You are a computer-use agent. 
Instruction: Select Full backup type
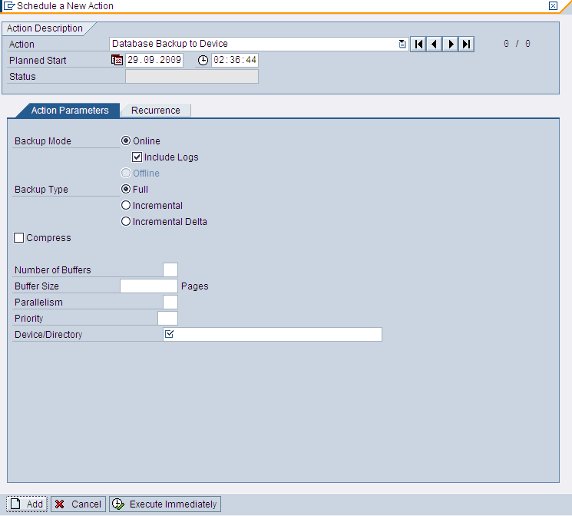(125, 189)
